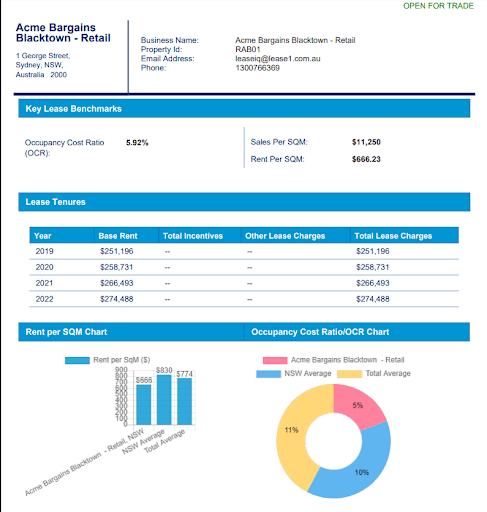
Task: Click Total Lease Charges $274,488 in 2022 row
Action: [373, 299]
